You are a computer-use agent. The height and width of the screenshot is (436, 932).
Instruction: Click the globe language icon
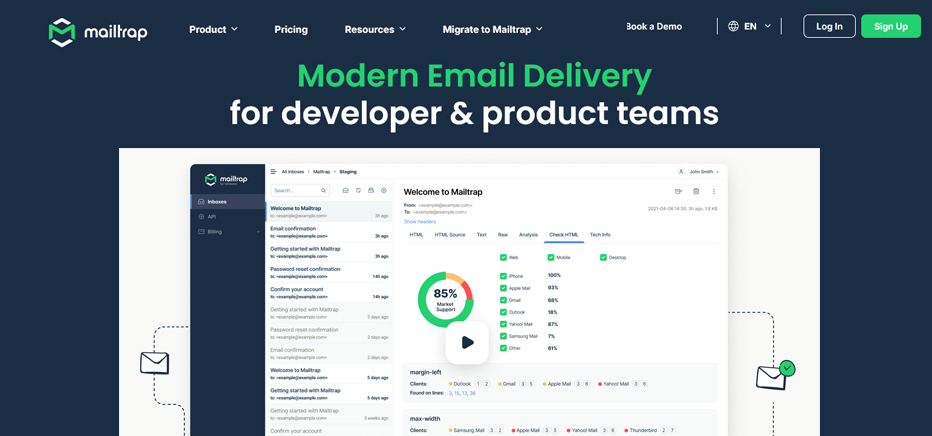point(734,26)
